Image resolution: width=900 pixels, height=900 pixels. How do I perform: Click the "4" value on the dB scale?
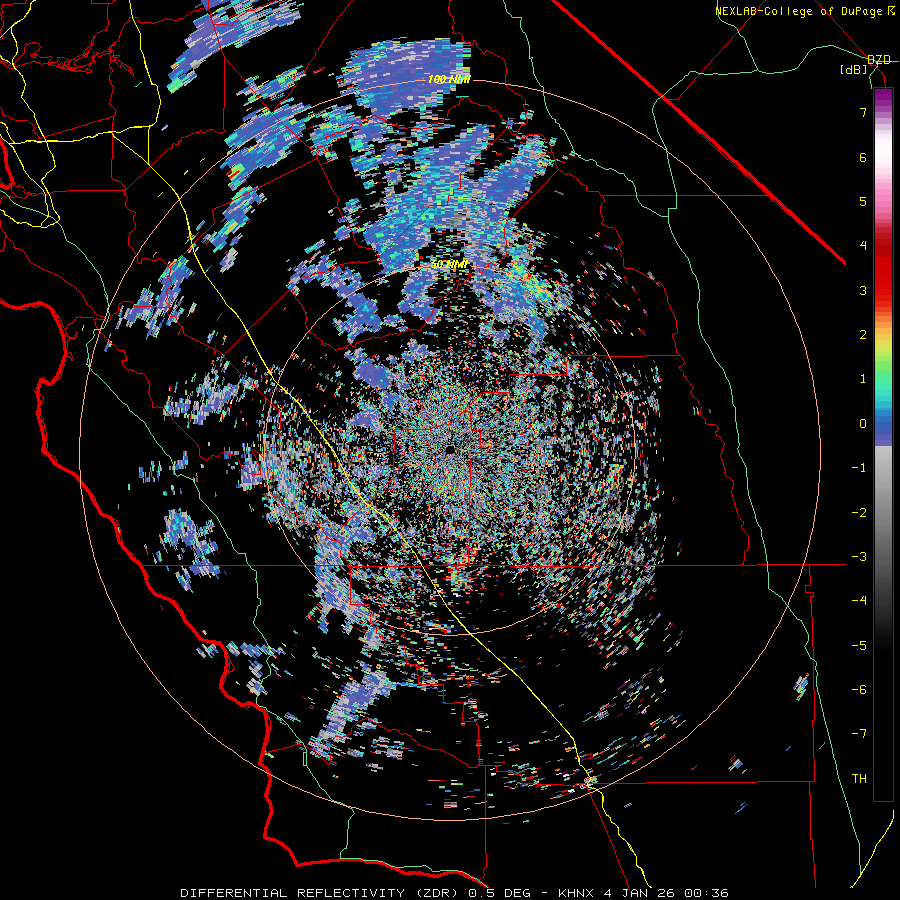863,246
